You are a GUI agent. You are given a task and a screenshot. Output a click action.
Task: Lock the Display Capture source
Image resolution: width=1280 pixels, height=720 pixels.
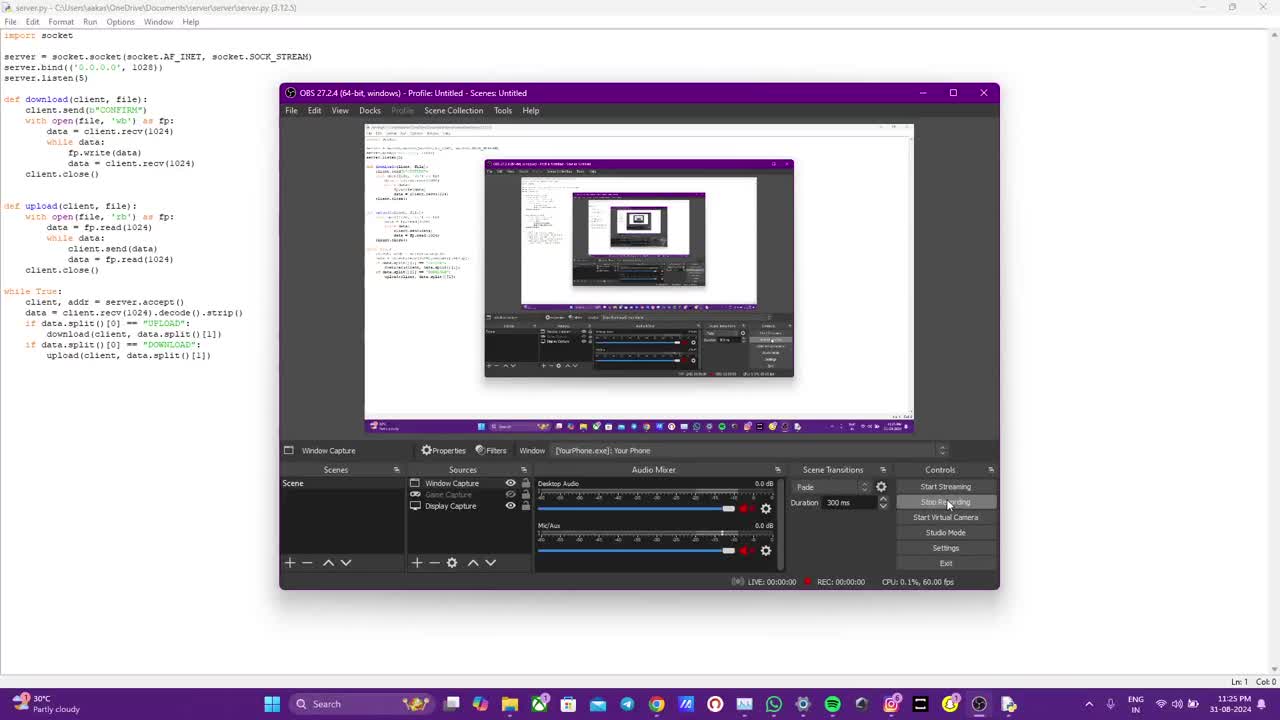pos(525,506)
